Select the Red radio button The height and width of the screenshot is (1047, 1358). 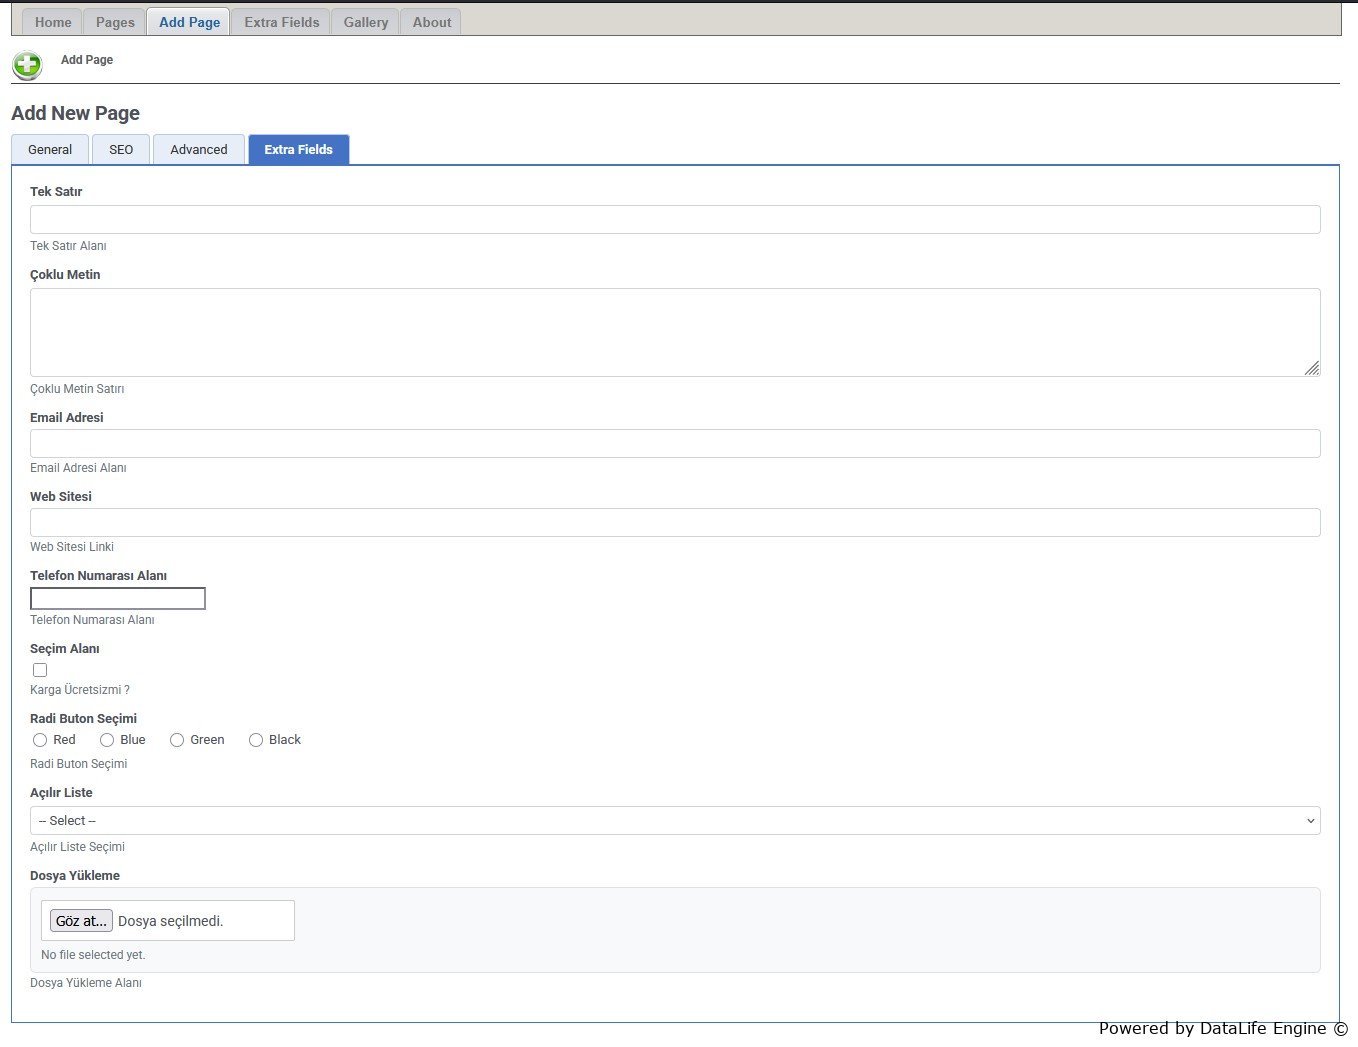coord(40,740)
